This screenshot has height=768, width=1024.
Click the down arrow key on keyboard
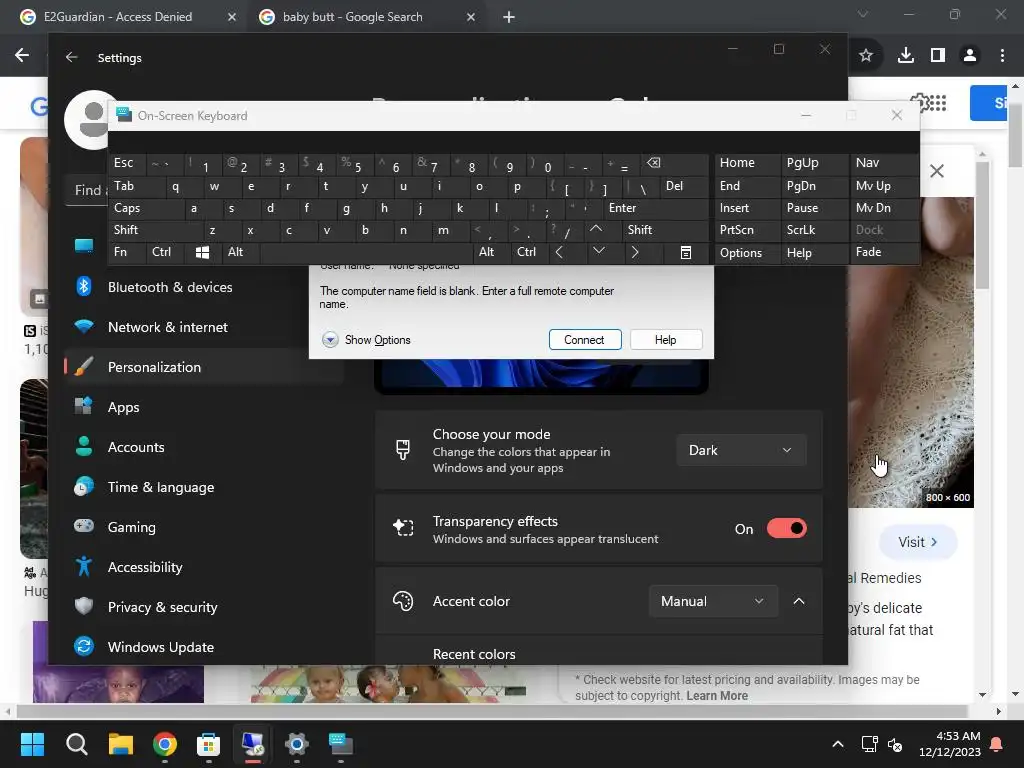598,251
